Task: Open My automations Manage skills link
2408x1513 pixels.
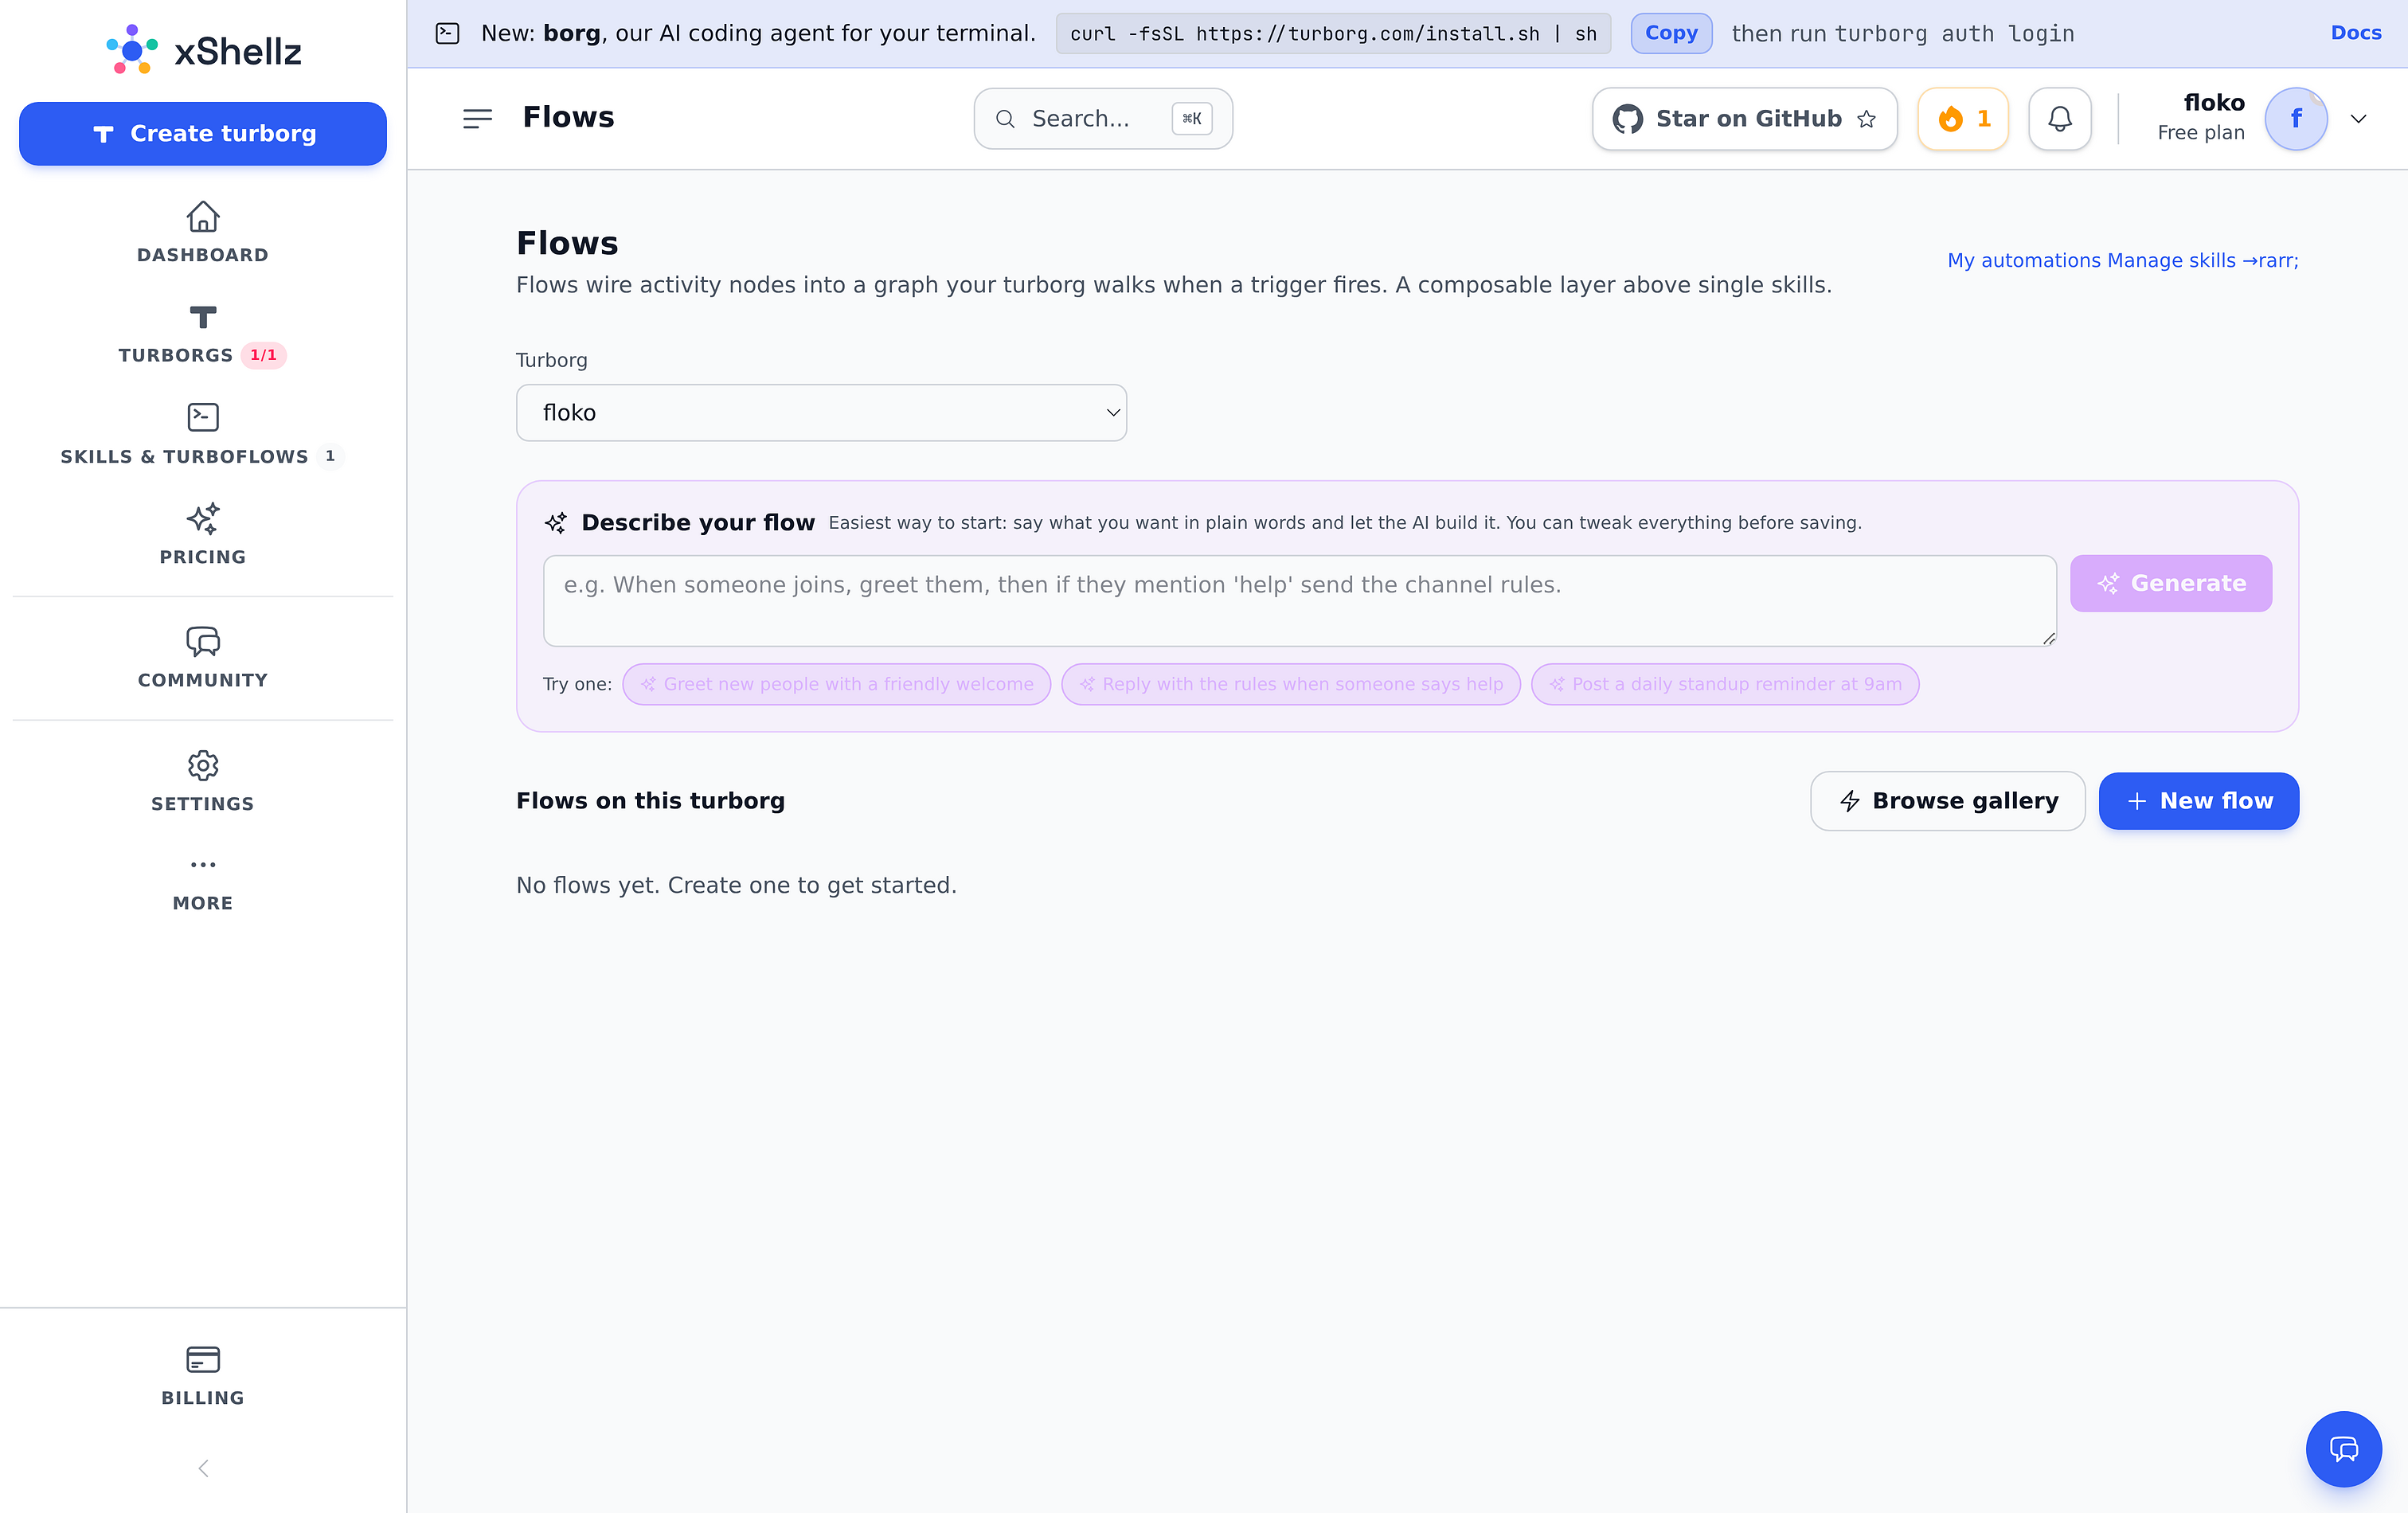Action: 2122,260
